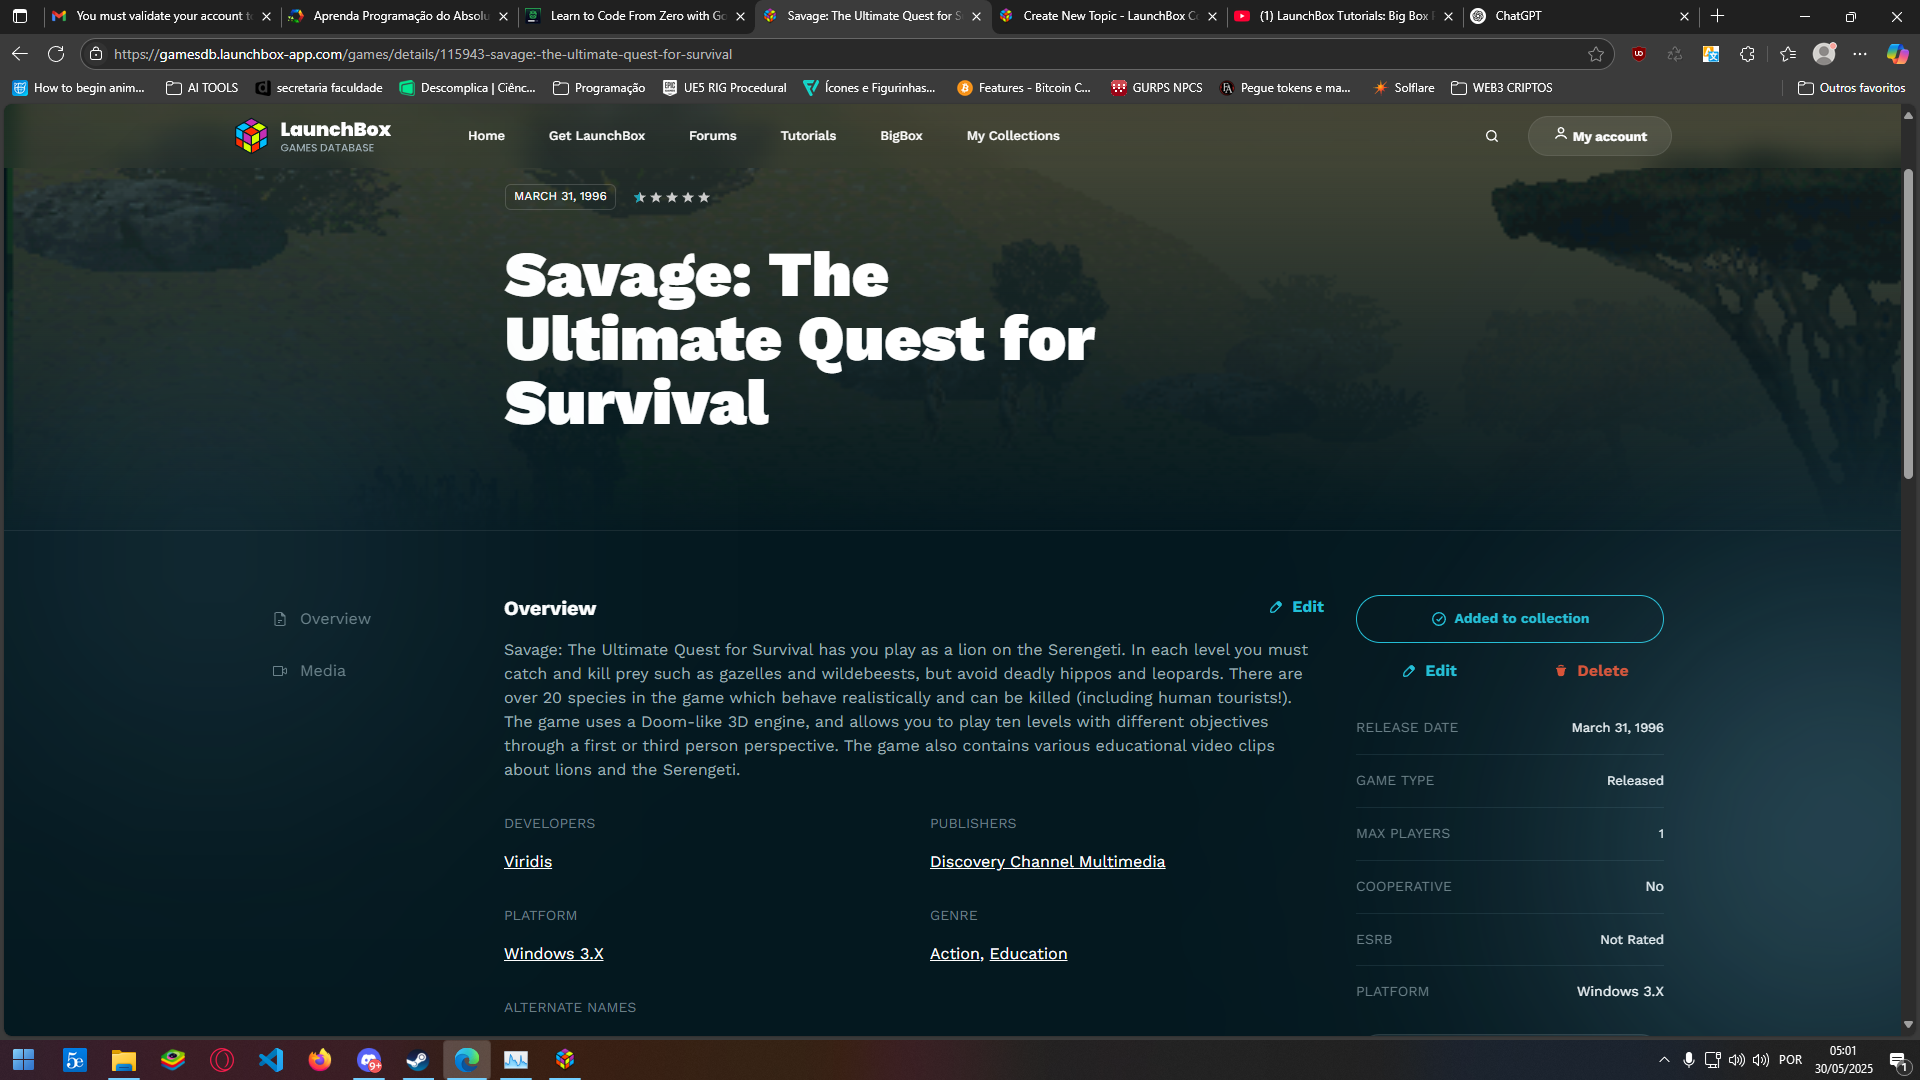Click Edit below Added to collection

[1430, 671]
